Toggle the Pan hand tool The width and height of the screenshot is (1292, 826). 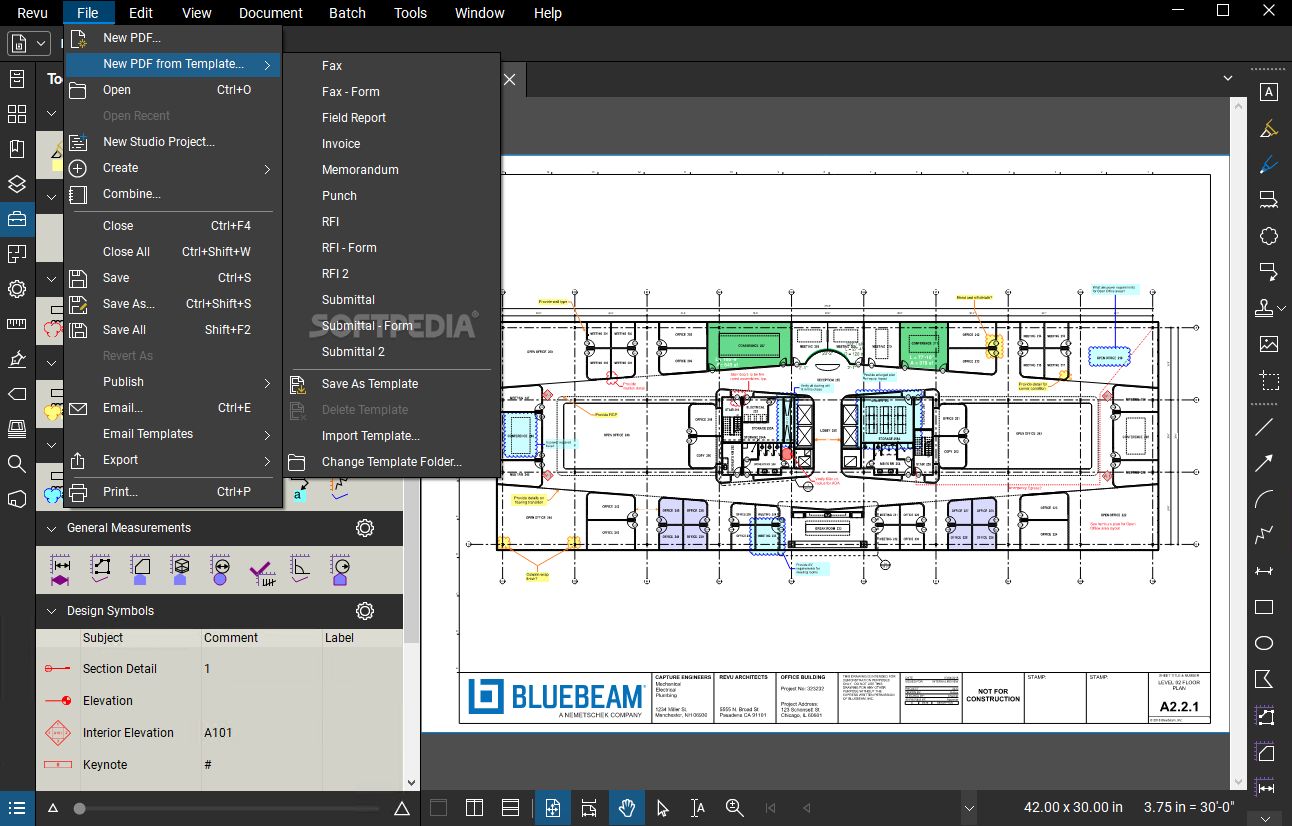click(628, 808)
